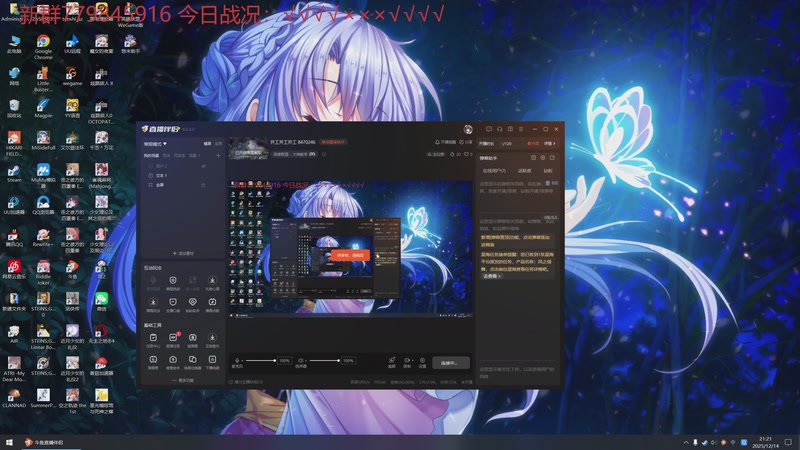Switch to the 竖屏 layout tab
The image size is (800, 450).
coord(218,144)
